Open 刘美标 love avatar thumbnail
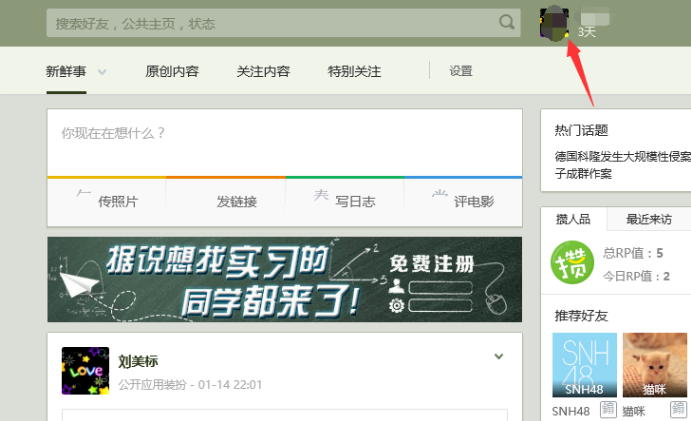691x421 pixels. click(85, 371)
